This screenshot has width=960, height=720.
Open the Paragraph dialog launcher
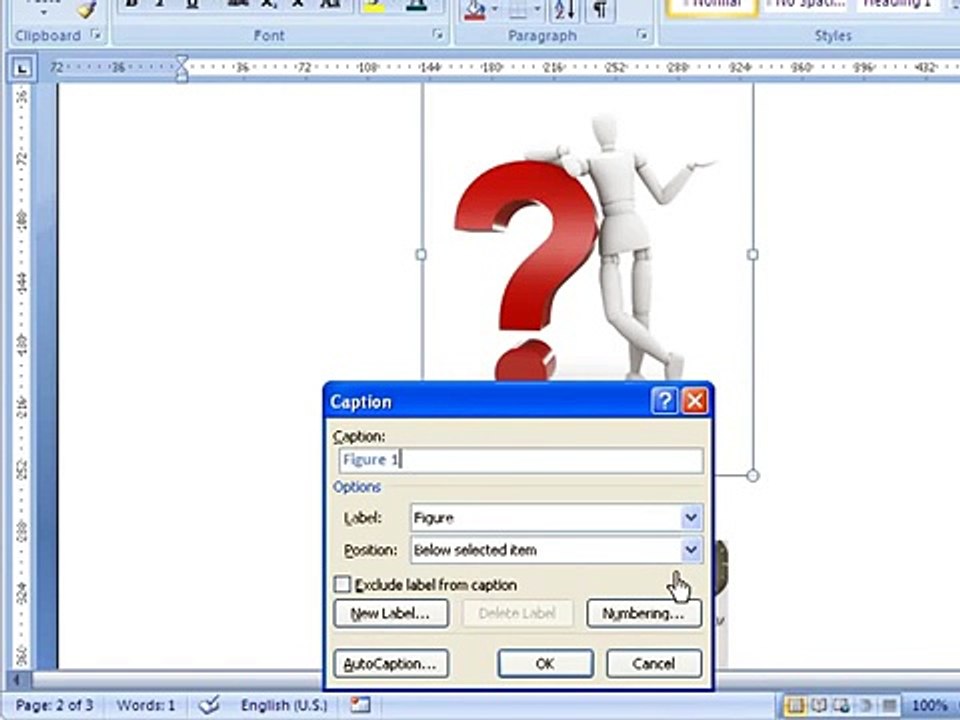[642, 35]
